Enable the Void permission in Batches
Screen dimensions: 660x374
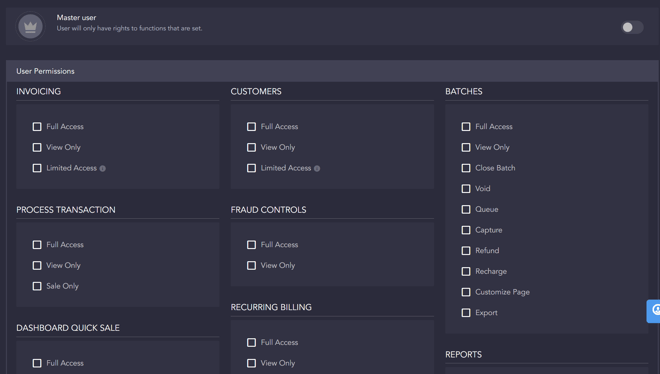pyautogui.click(x=466, y=188)
